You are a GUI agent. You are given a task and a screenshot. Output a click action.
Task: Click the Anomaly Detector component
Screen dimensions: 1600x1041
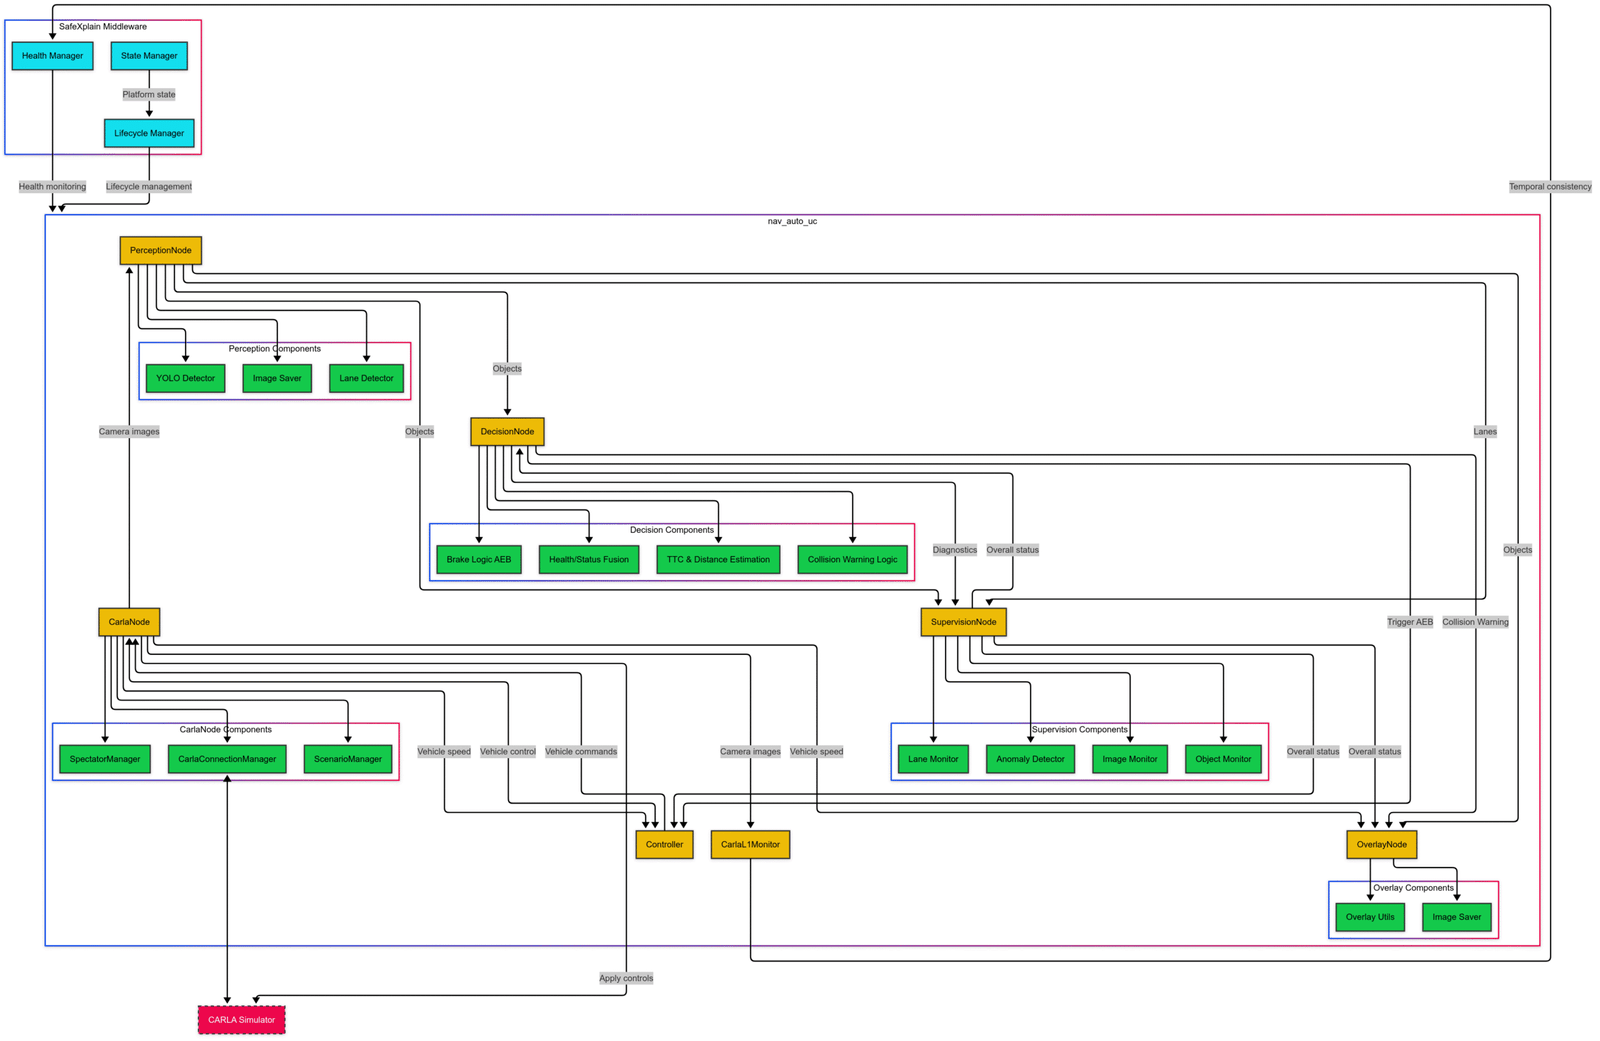pos(1030,759)
